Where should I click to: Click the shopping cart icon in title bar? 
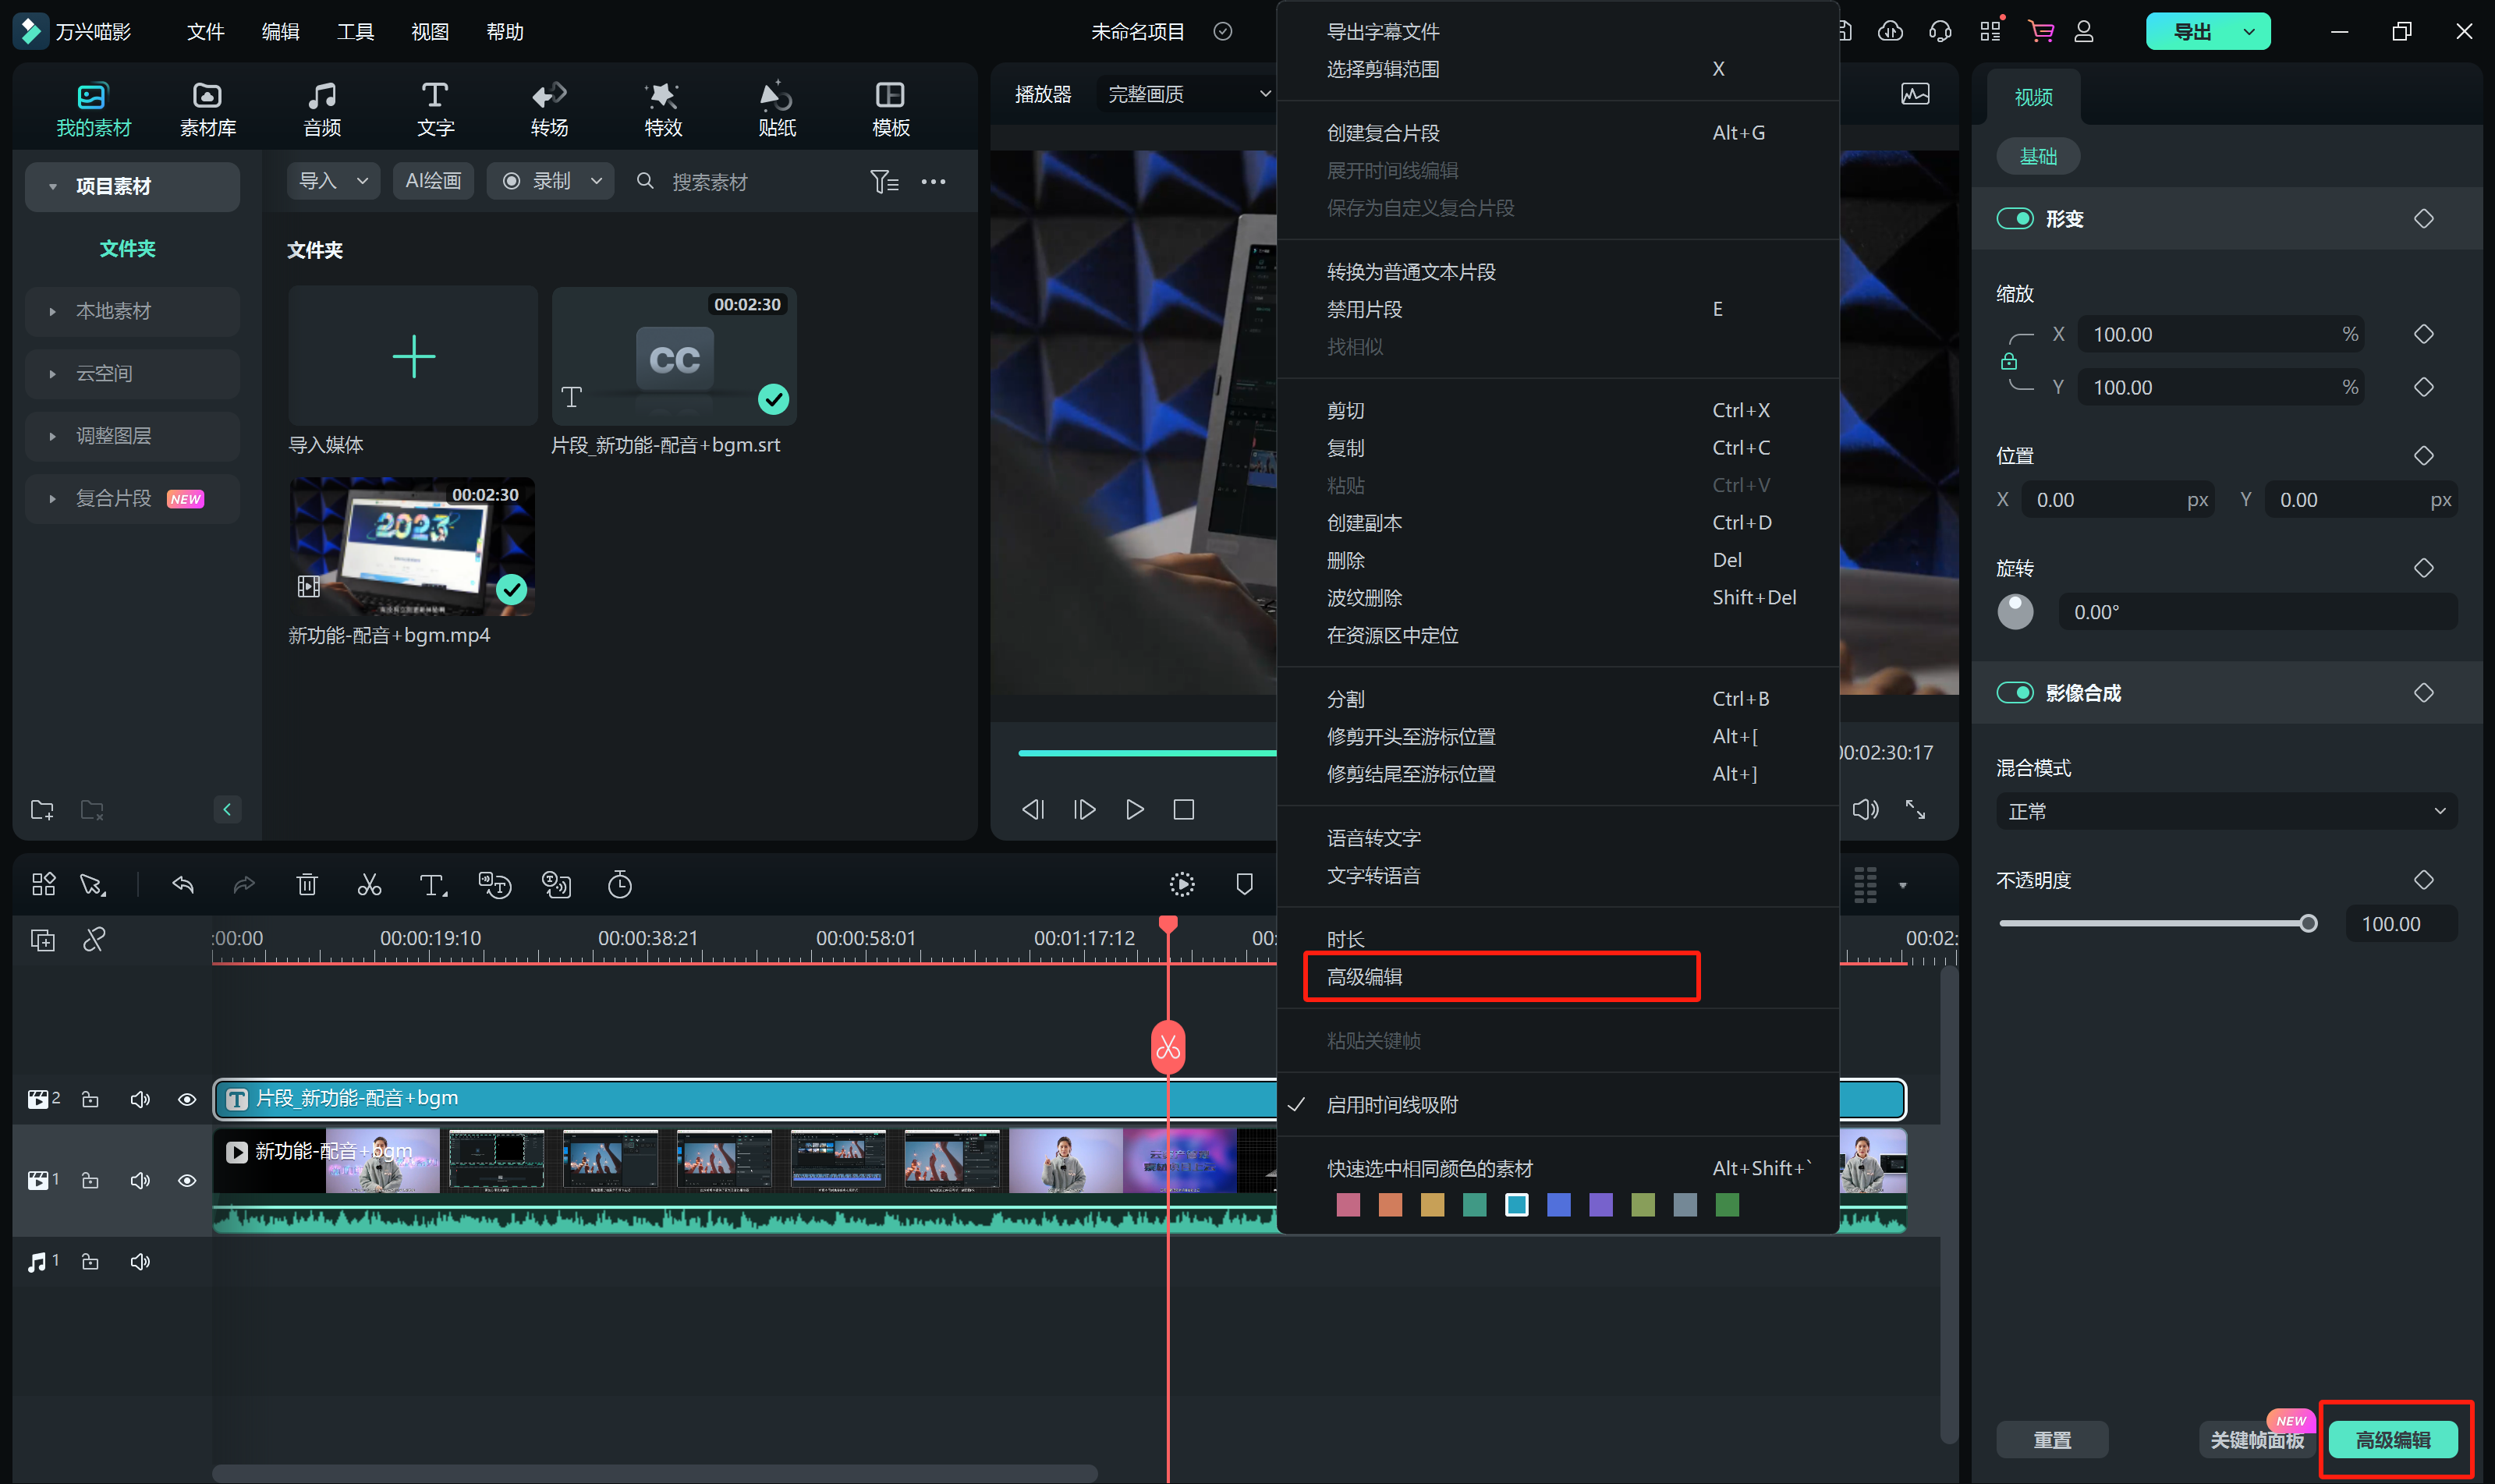[x=2040, y=32]
